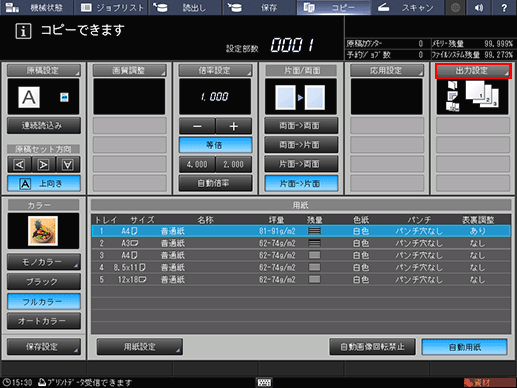Select 片面->片面 simplex mode

click(301, 183)
